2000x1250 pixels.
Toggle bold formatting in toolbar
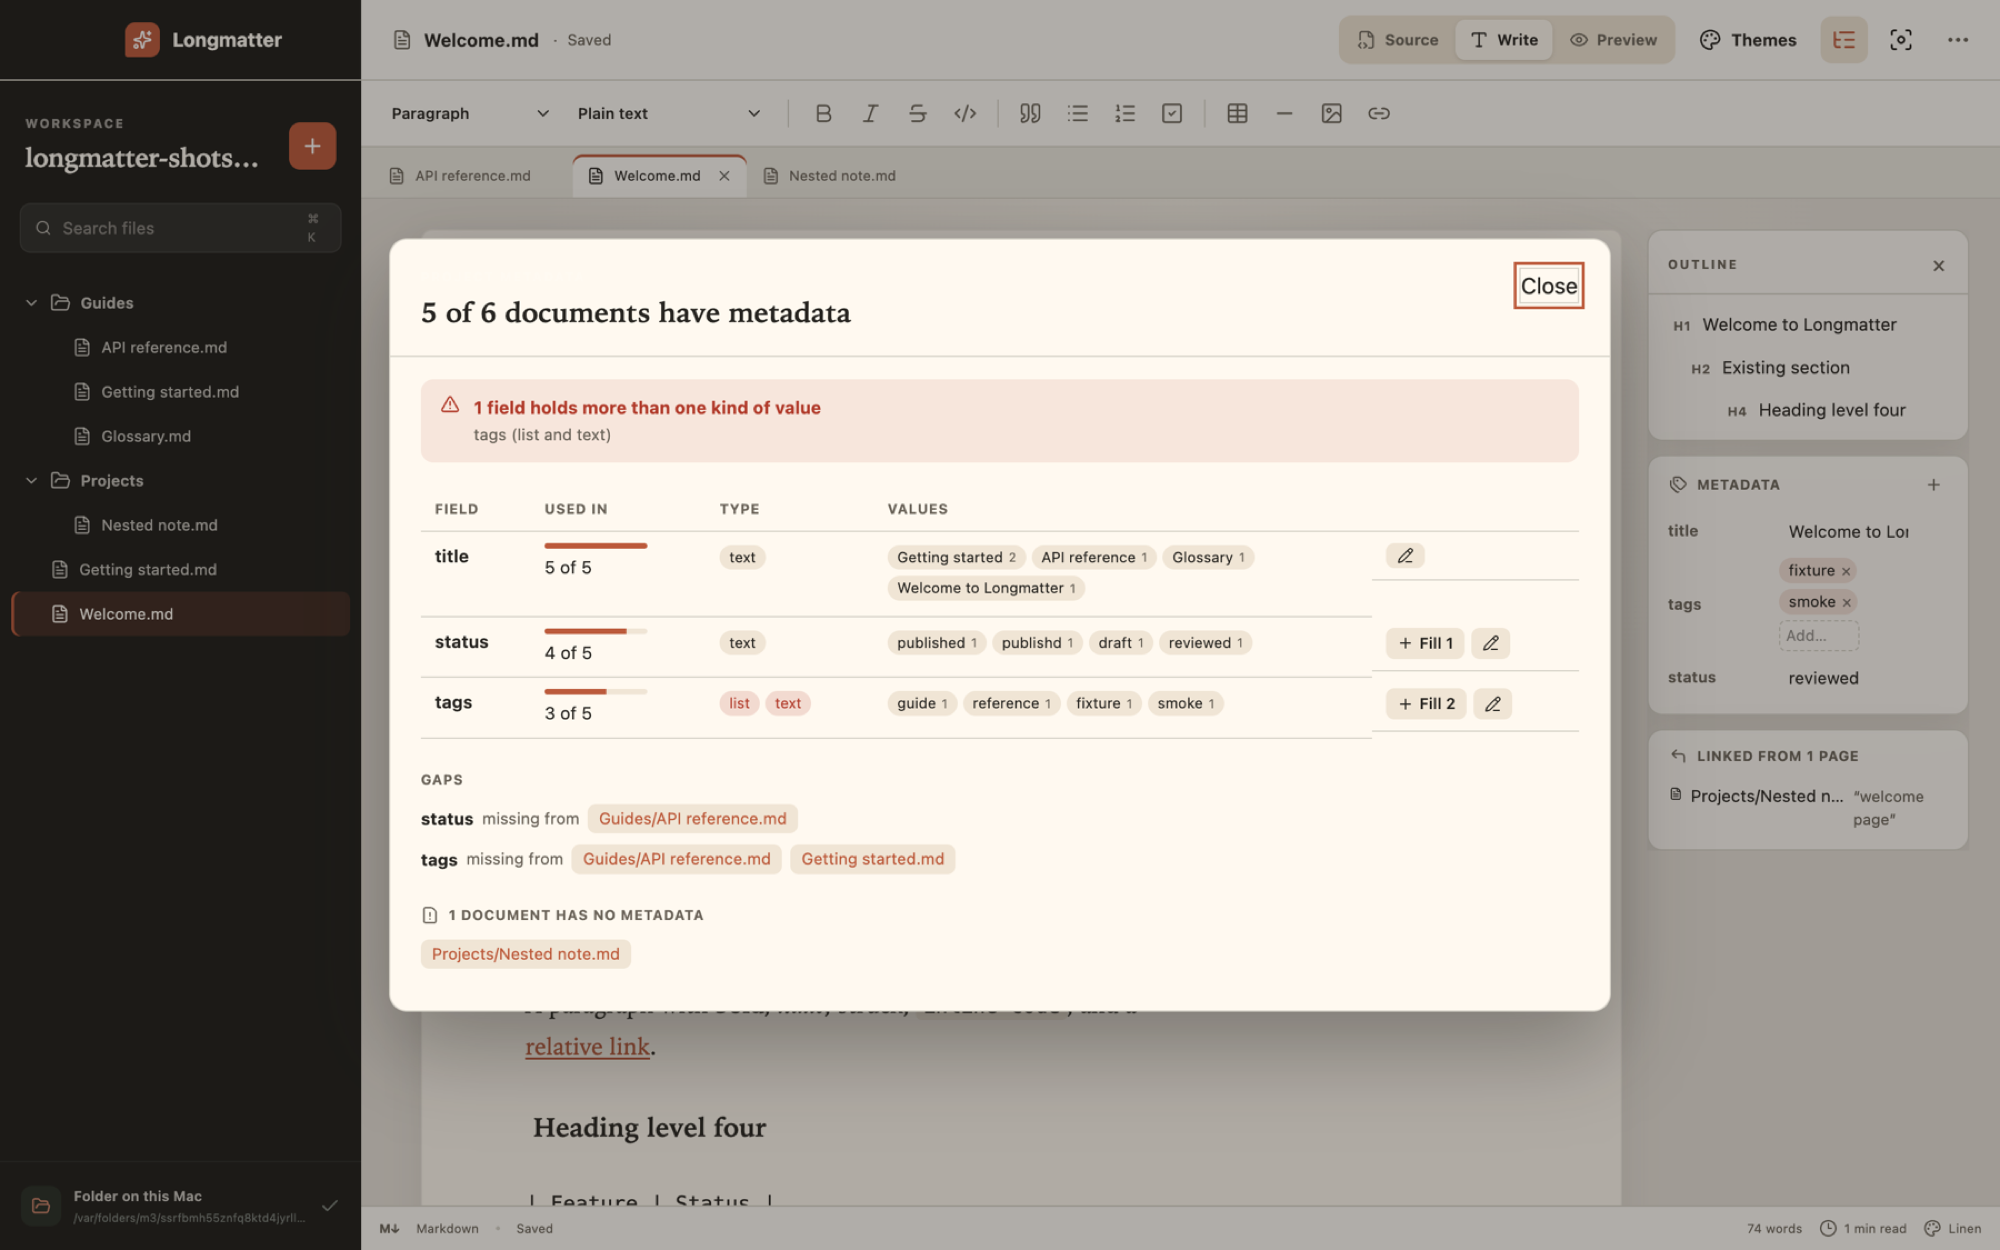pos(823,113)
